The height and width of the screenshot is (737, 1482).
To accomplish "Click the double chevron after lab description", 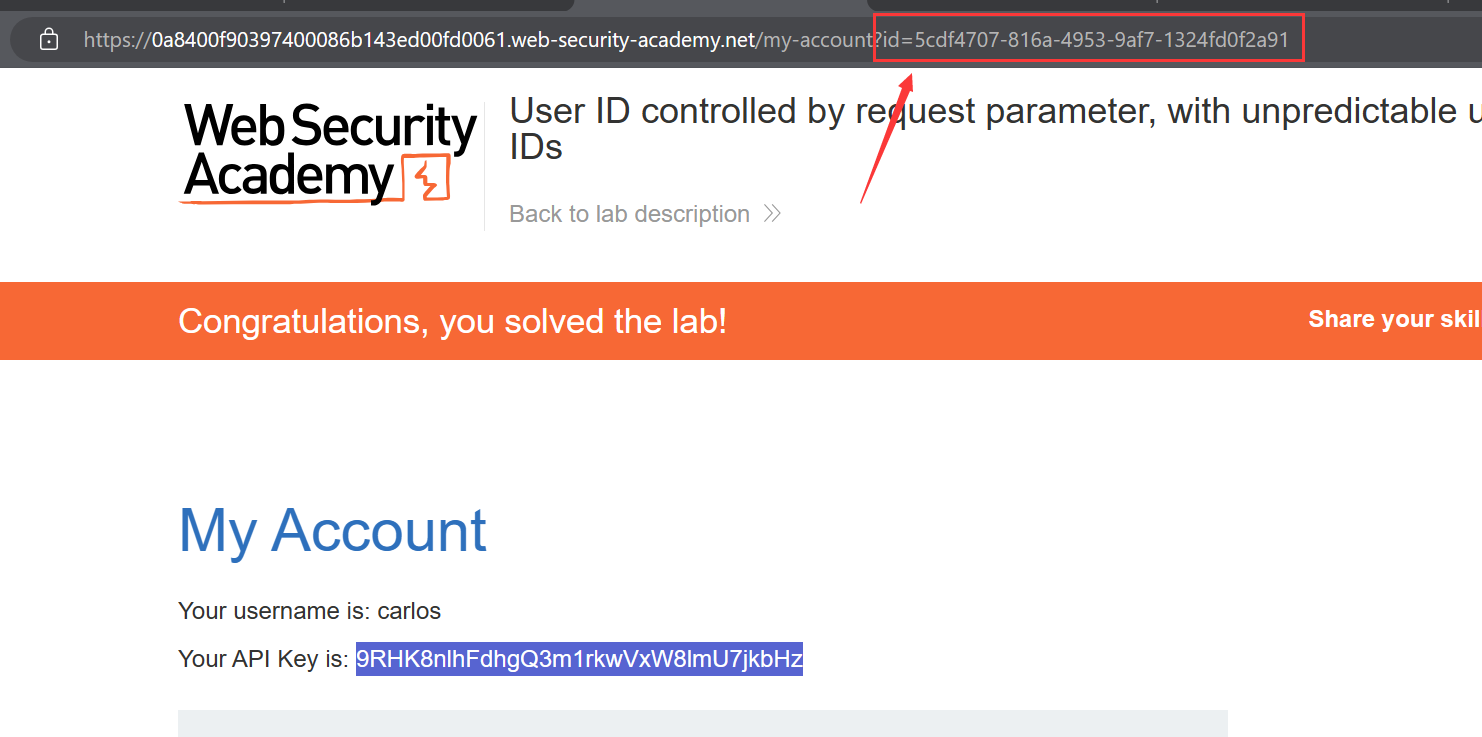I will [x=772, y=214].
